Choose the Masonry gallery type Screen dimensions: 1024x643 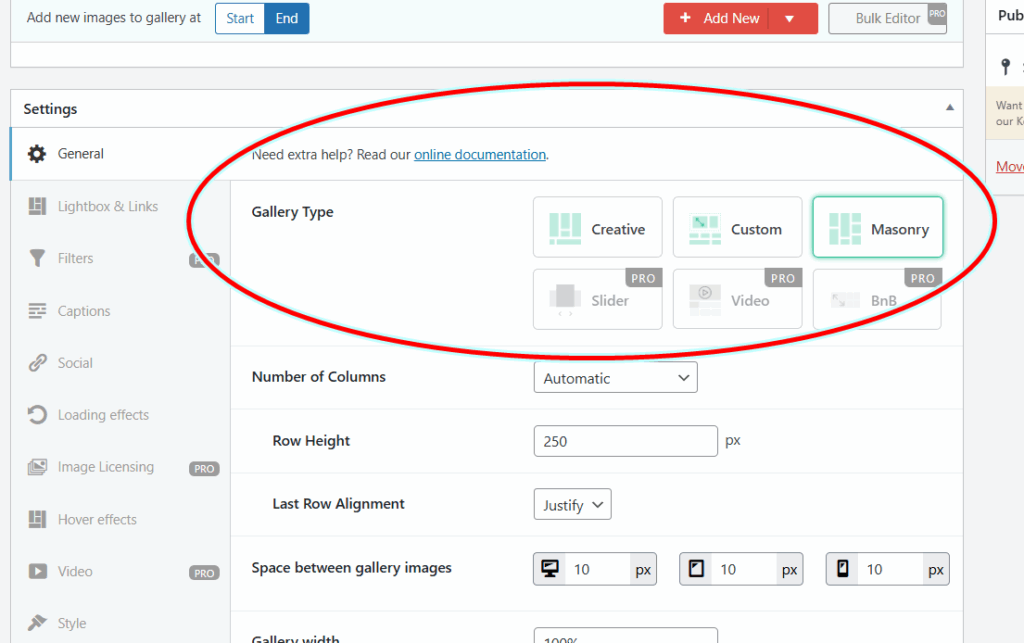(877, 229)
